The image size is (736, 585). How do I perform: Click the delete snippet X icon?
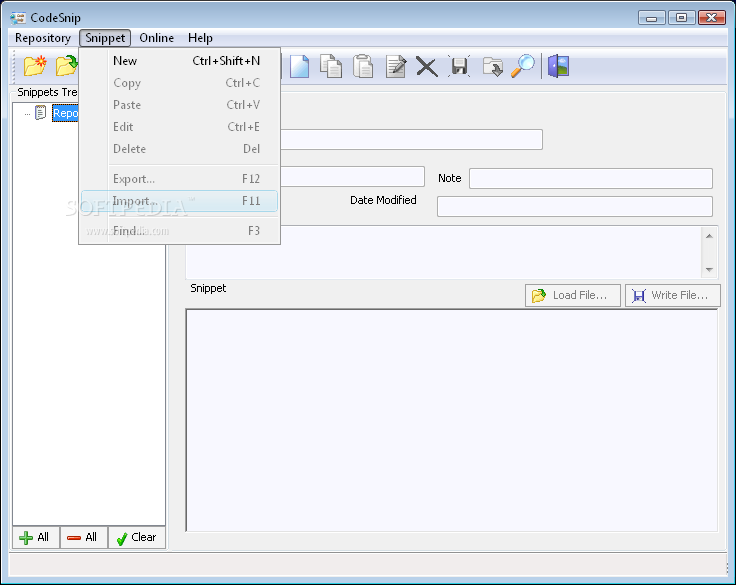point(427,67)
